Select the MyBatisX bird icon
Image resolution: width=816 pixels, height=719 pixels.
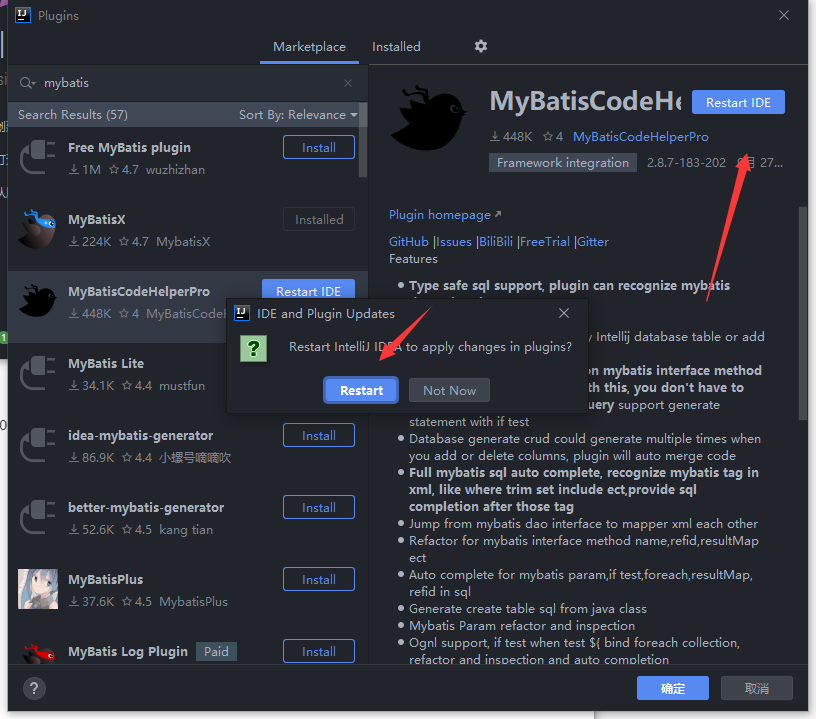pyautogui.click(x=38, y=229)
